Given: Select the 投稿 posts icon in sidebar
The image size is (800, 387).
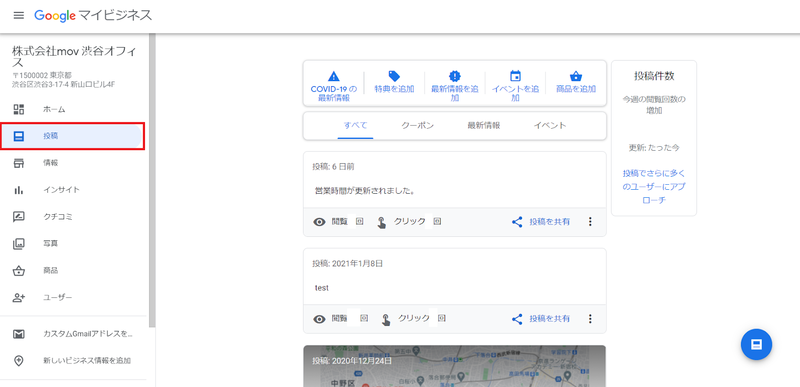Looking at the screenshot, I should [19, 136].
